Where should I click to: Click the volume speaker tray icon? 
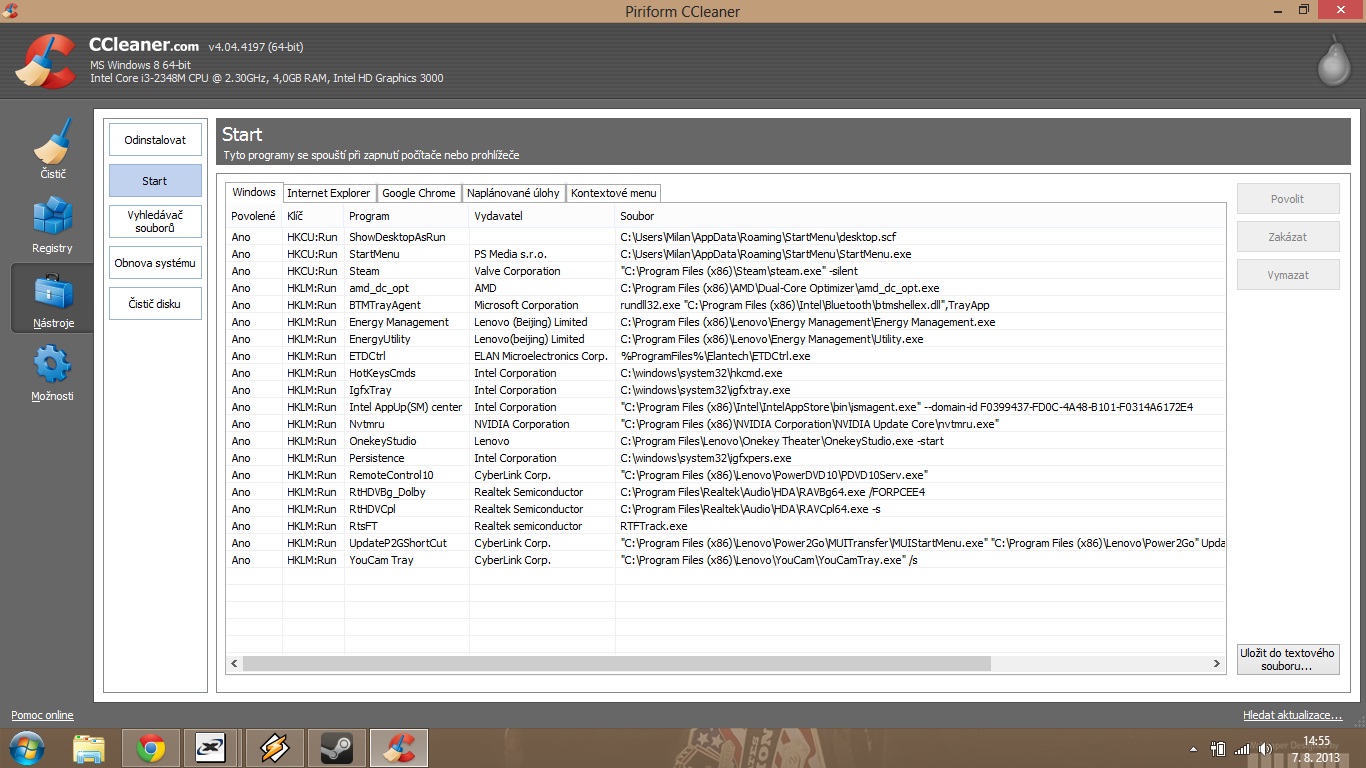point(1264,748)
